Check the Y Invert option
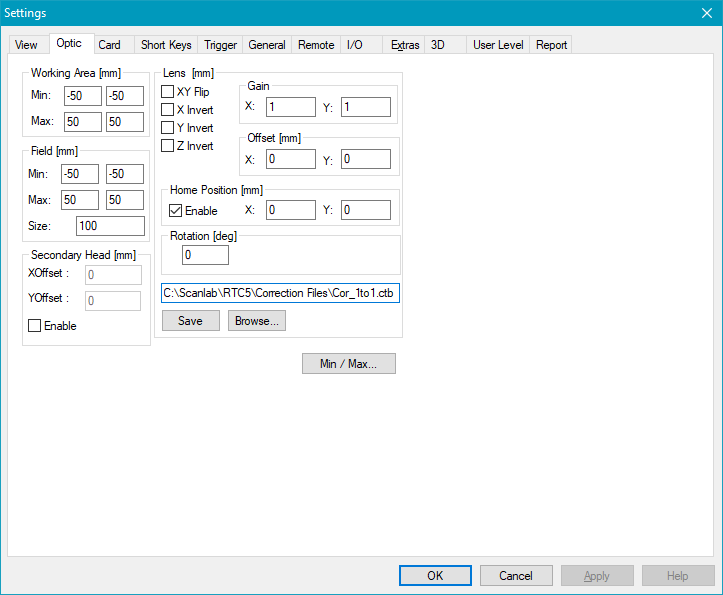 click(168, 128)
